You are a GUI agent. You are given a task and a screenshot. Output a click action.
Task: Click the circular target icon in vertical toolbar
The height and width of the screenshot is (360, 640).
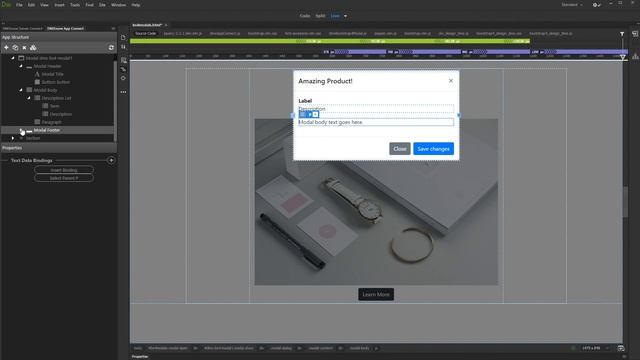123,78
